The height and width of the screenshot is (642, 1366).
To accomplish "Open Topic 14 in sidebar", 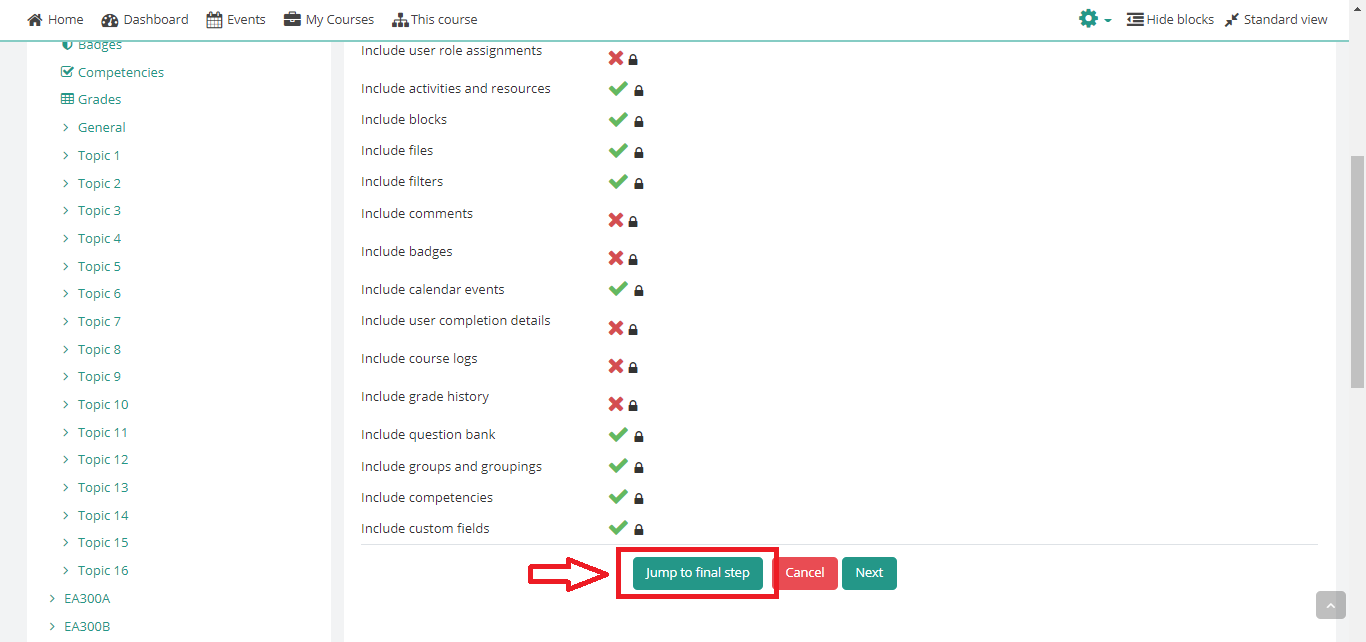I will [103, 515].
